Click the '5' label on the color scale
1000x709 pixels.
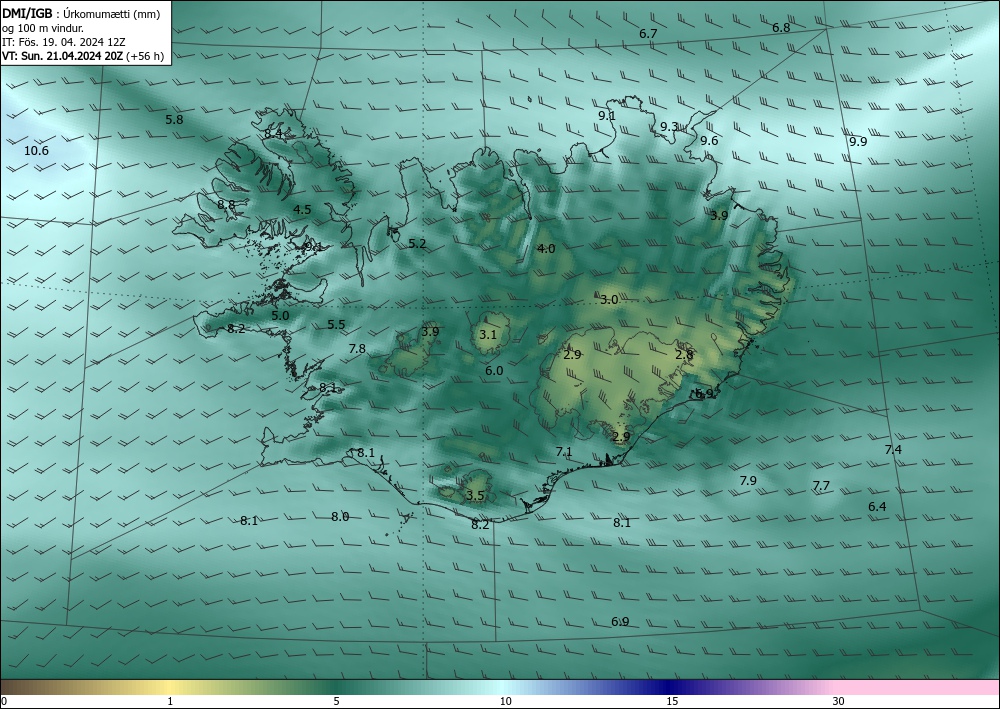pyautogui.click(x=336, y=701)
